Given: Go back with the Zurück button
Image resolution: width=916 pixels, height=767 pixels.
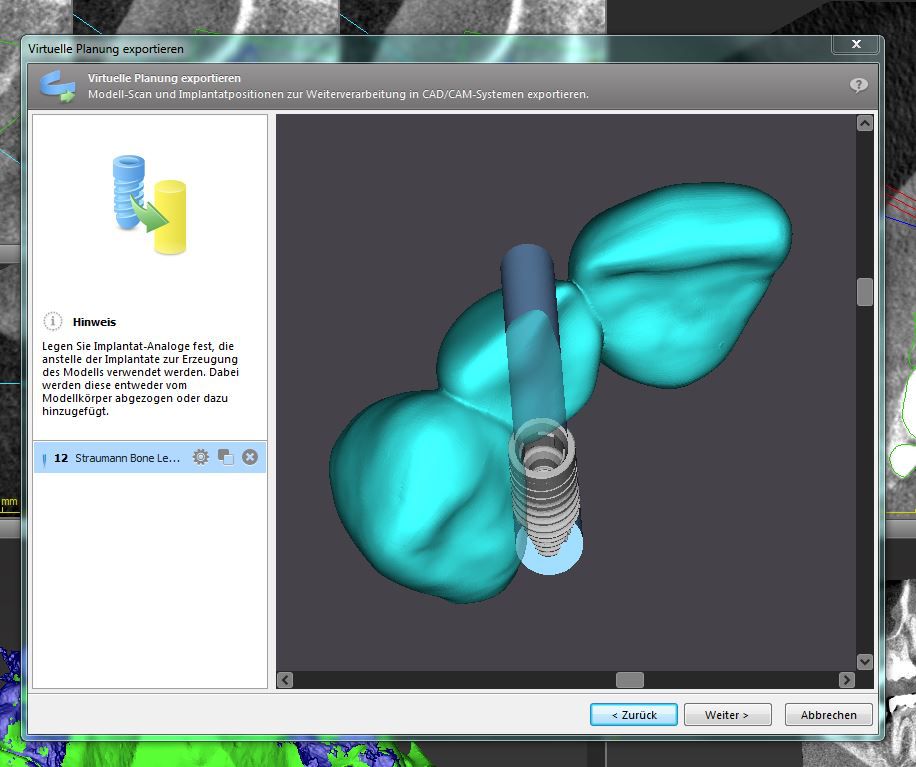Looking at the screenshot, I should [x=634, y=714].
